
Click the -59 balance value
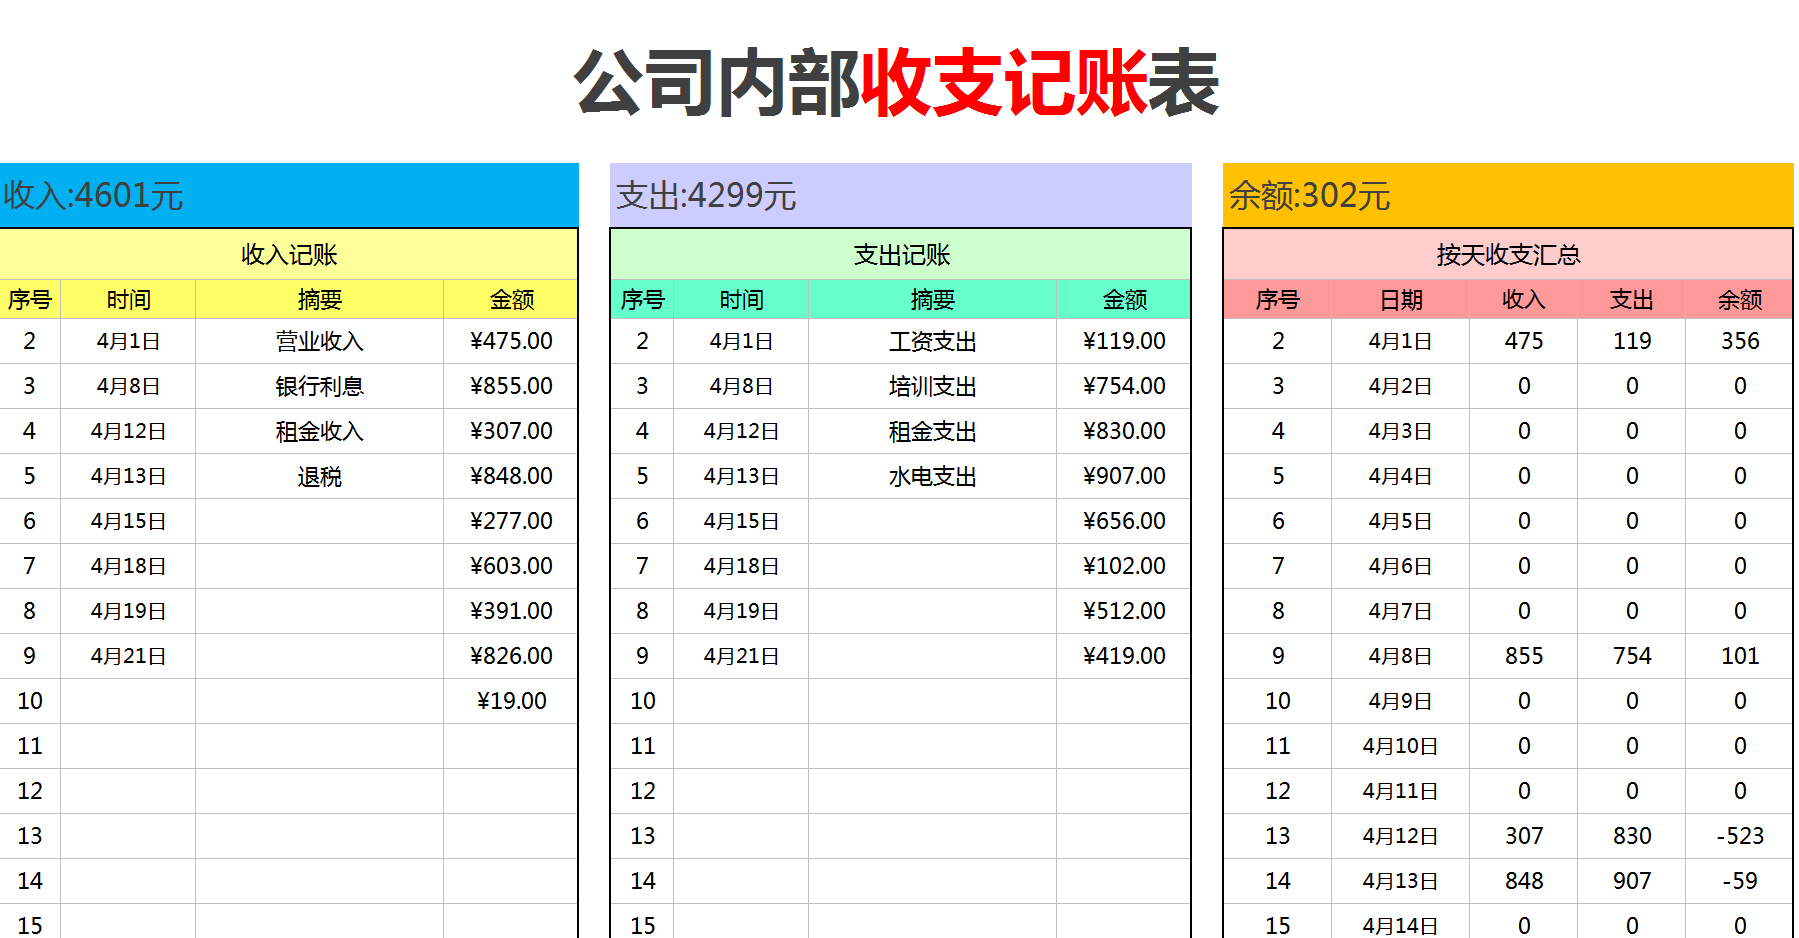(x=1739, y=881)
